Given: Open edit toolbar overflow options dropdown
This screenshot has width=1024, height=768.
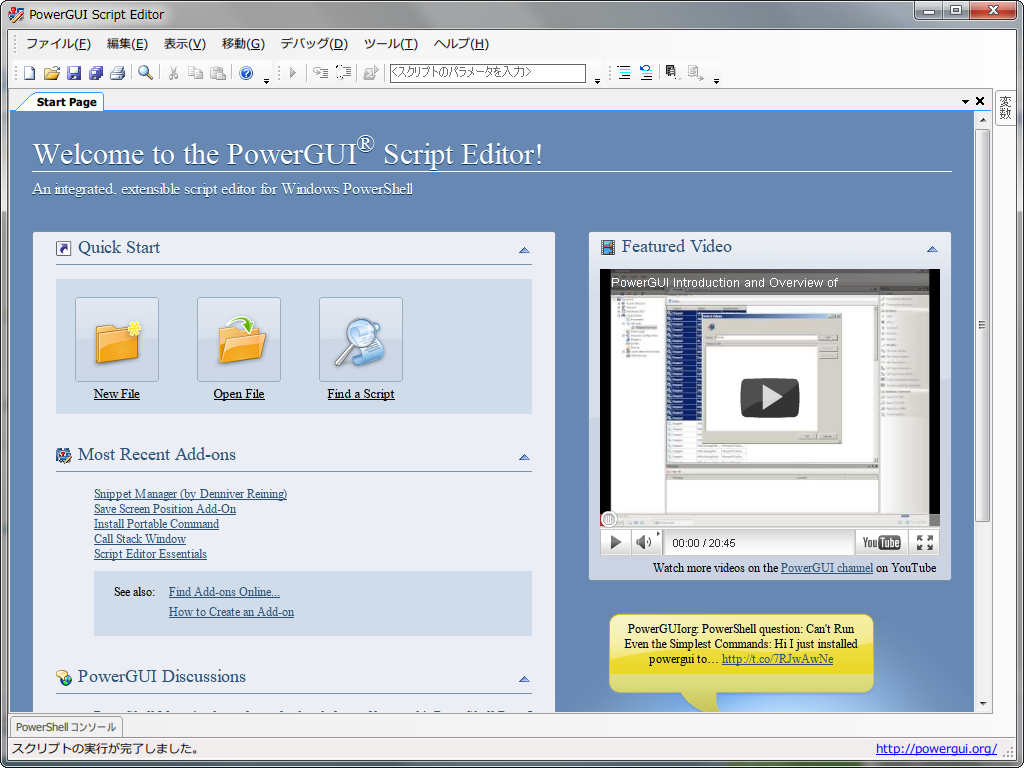Looking at the screenshot, I should [x=716, y=81].
